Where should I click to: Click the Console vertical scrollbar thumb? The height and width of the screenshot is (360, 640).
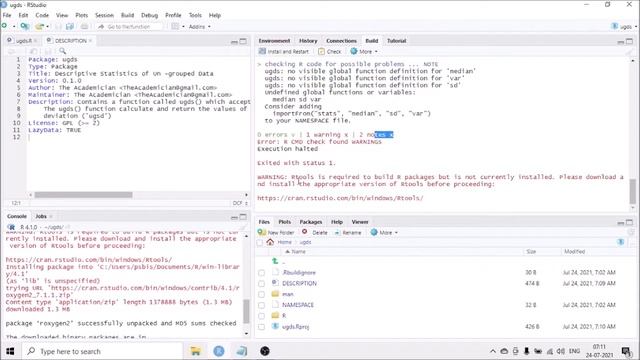tap(246, 311)
